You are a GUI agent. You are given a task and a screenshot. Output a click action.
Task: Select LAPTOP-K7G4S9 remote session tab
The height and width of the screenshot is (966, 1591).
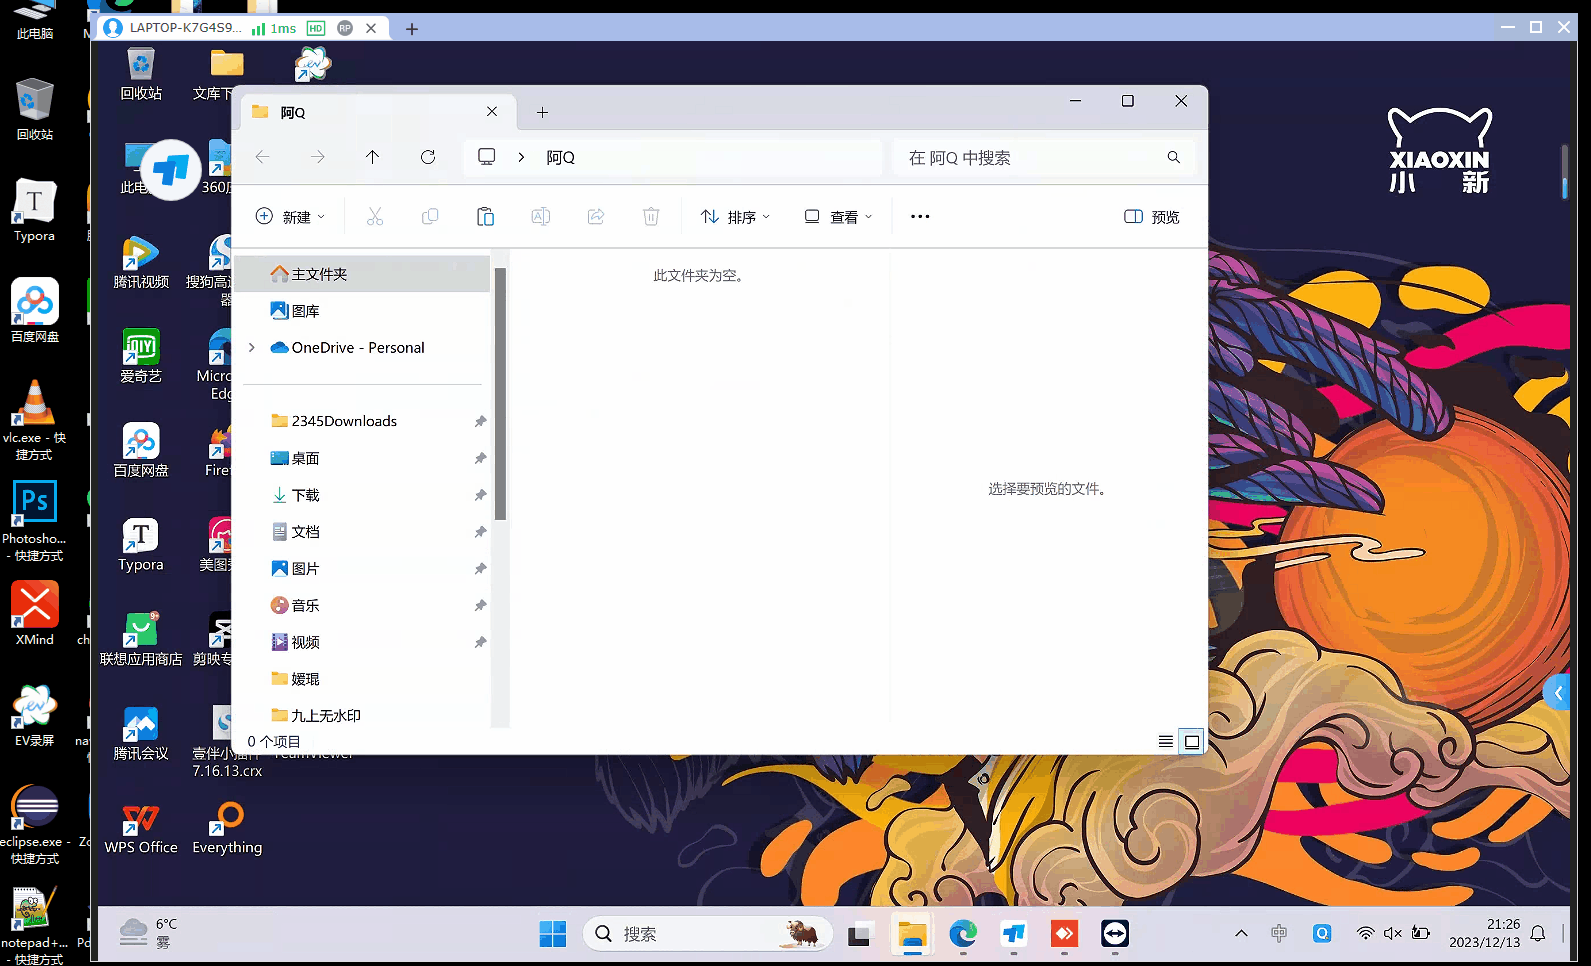click(244, 28)
